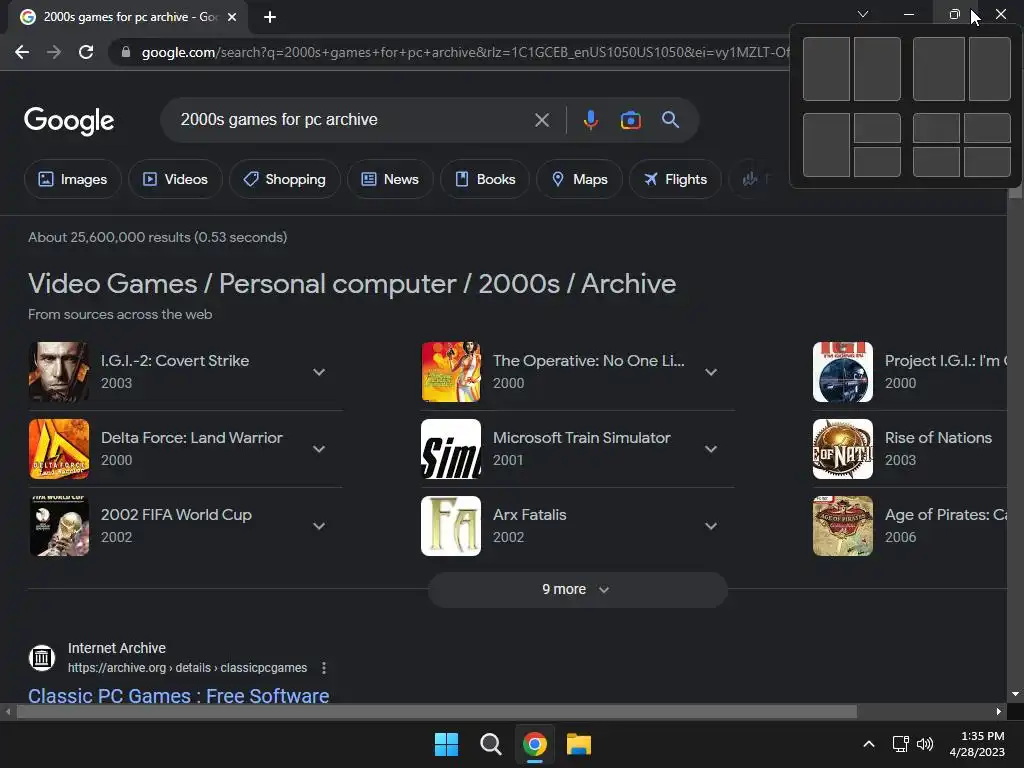Screen dimensions: 1024x768
Task: Switch to Shopping results
Action: 285,179
